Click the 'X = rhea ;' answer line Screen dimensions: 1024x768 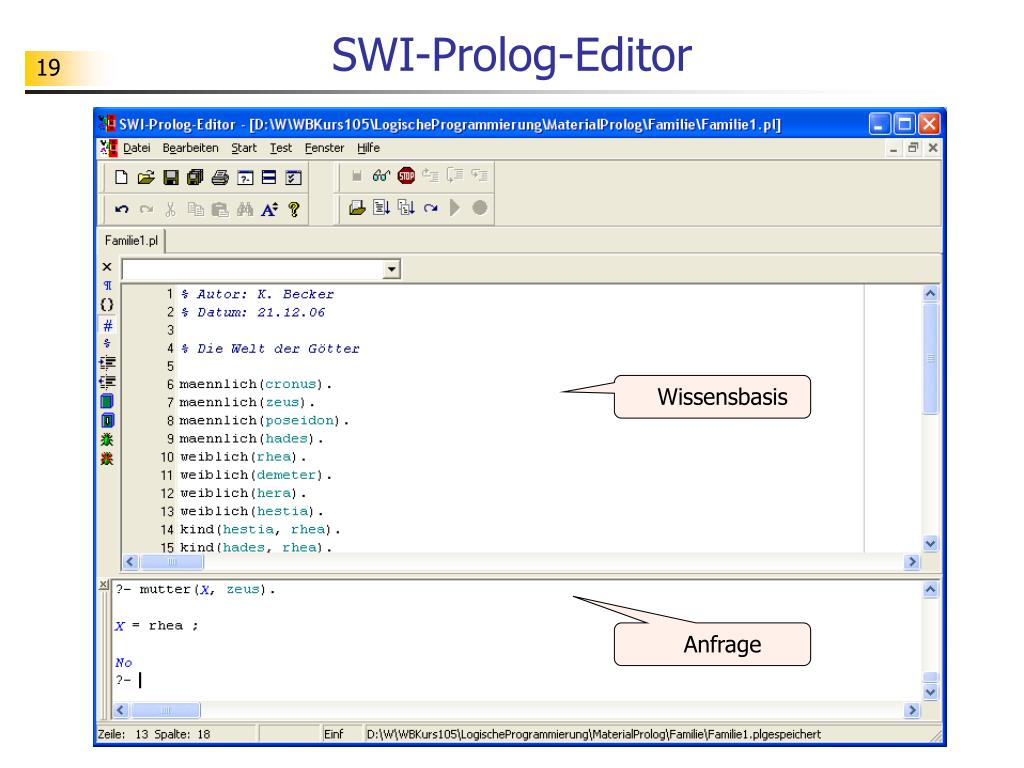[157, 626]
